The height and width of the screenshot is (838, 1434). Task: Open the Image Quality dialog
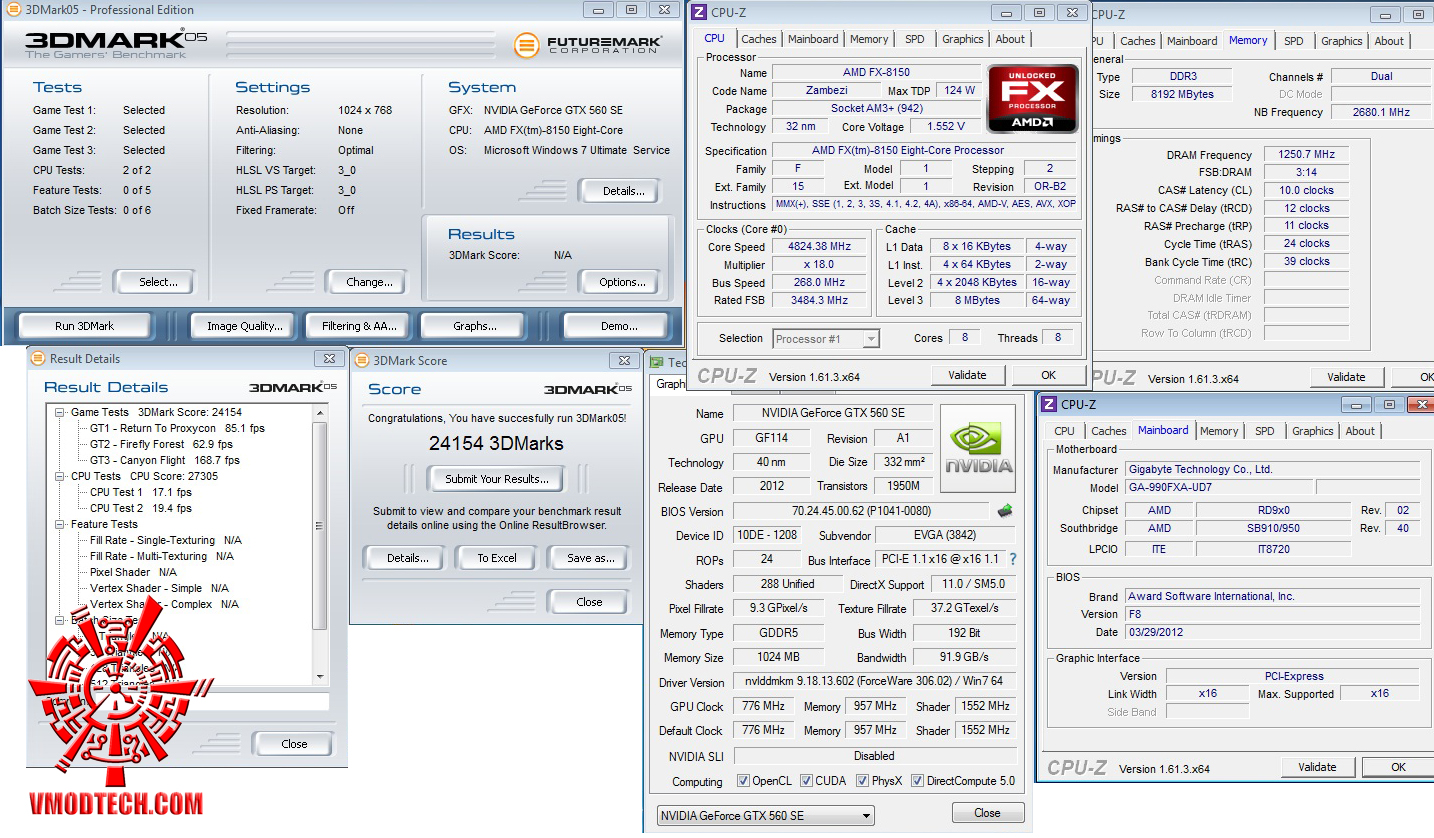pyautogui.click(x=245, y=326)
